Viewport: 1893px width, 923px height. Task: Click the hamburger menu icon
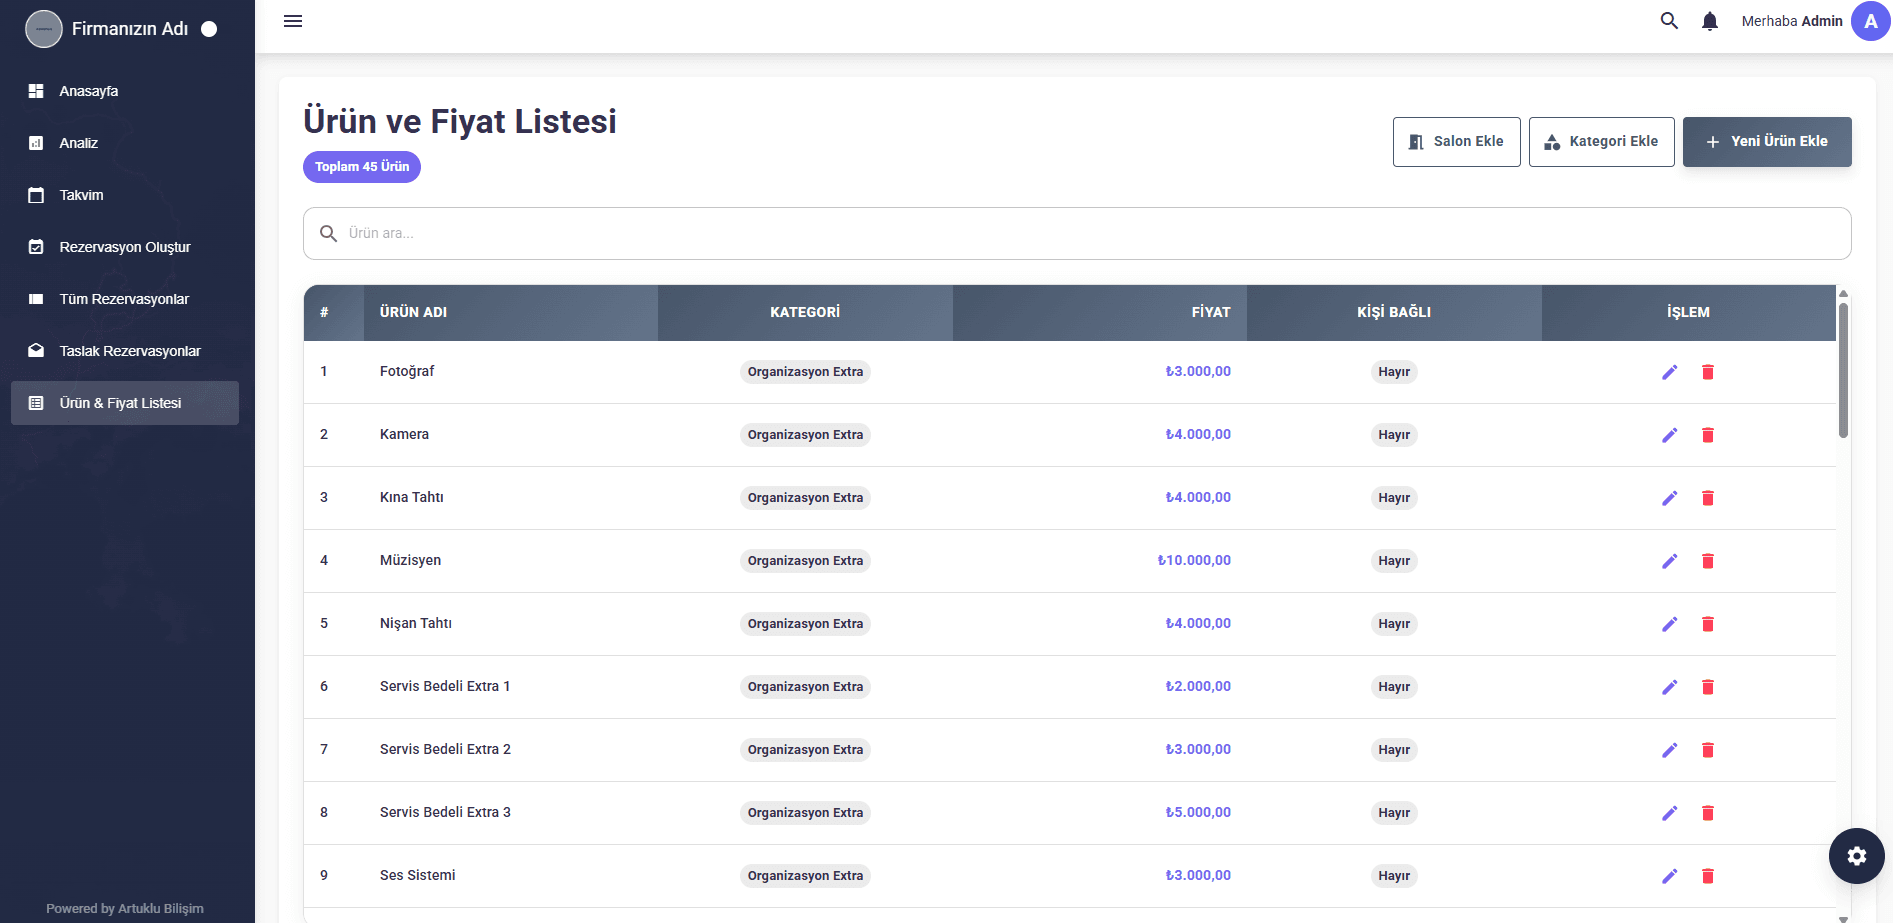pos(293,21)
